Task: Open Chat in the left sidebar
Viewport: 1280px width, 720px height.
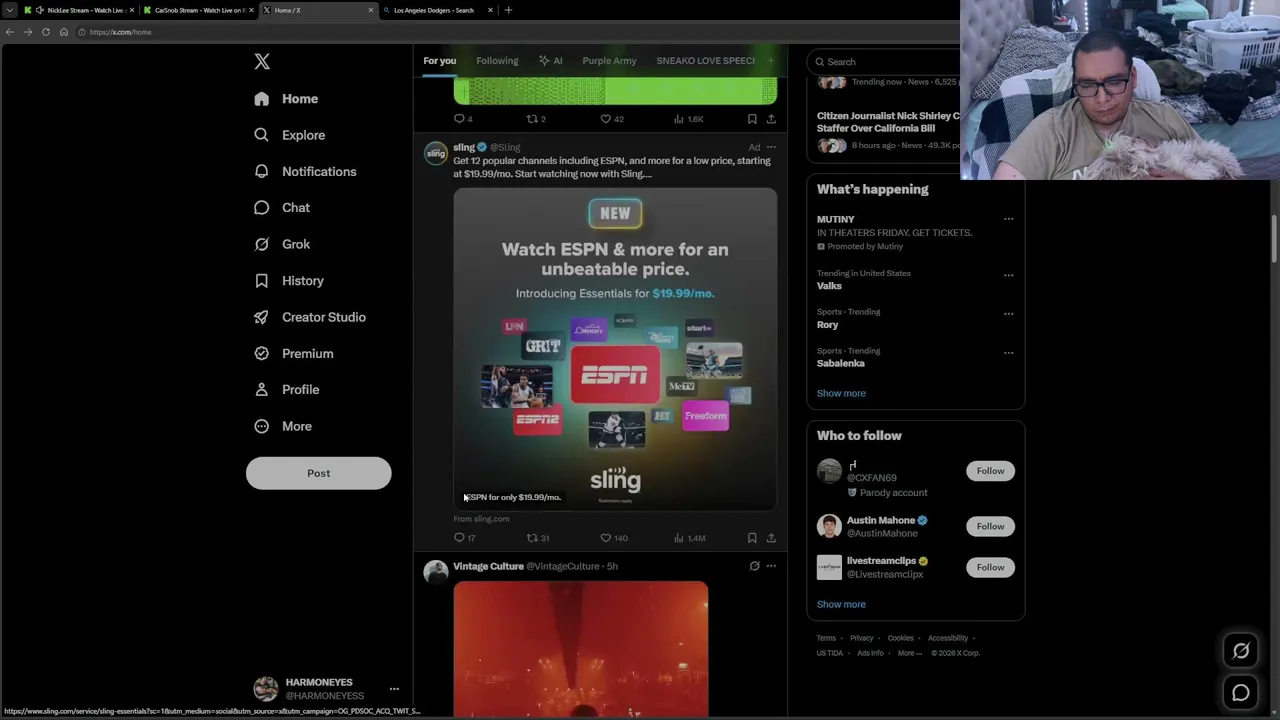Action: 282,208
